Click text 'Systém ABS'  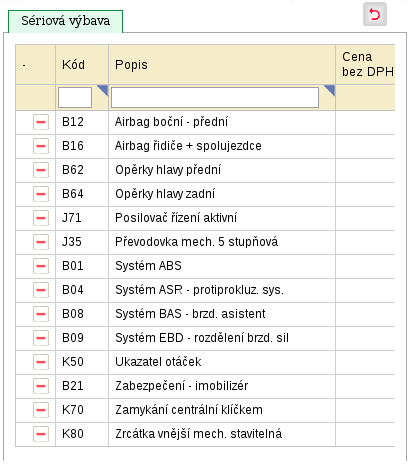click(x=148, y=266)
